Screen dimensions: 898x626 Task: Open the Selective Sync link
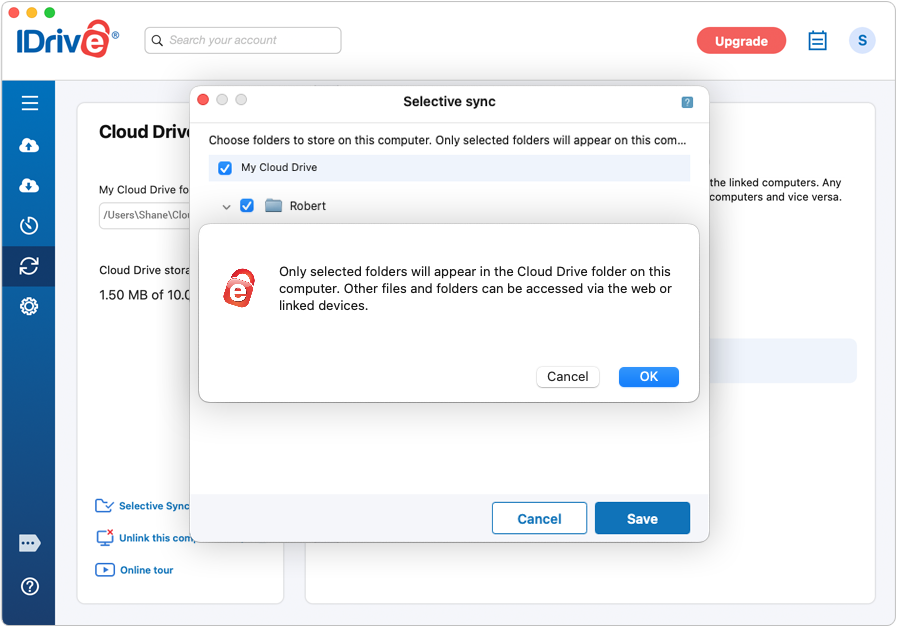153,506
